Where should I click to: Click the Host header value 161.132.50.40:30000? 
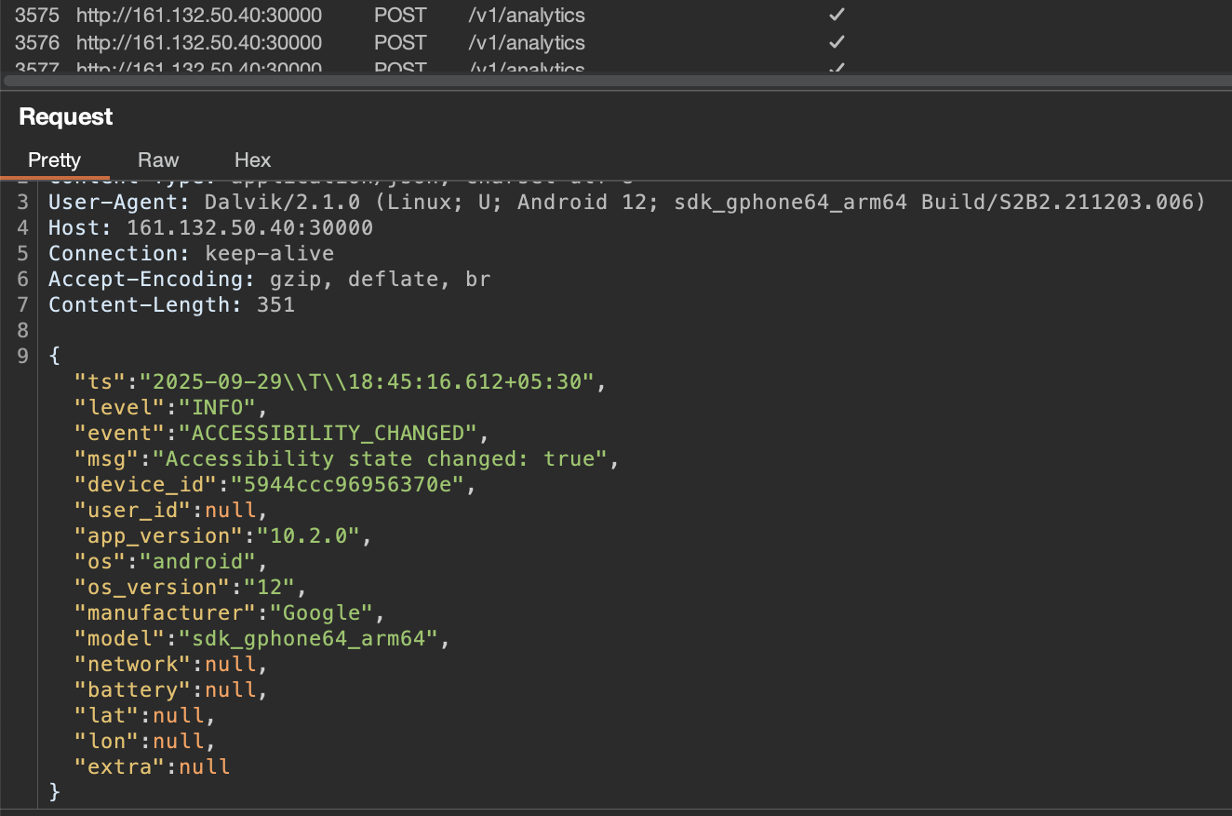coord(249,228)
